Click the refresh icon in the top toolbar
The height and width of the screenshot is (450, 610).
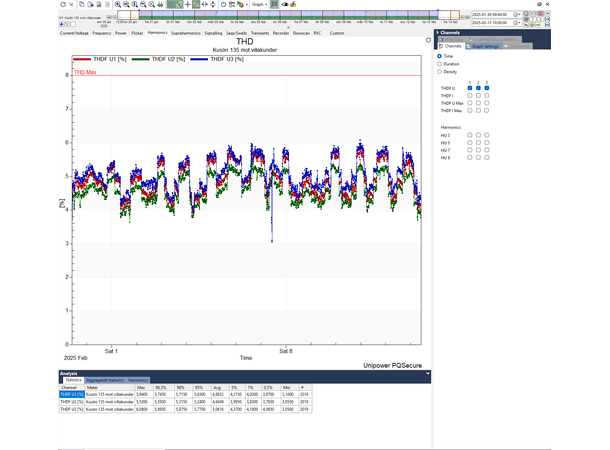pyautogui.click(x=63, y=4)
